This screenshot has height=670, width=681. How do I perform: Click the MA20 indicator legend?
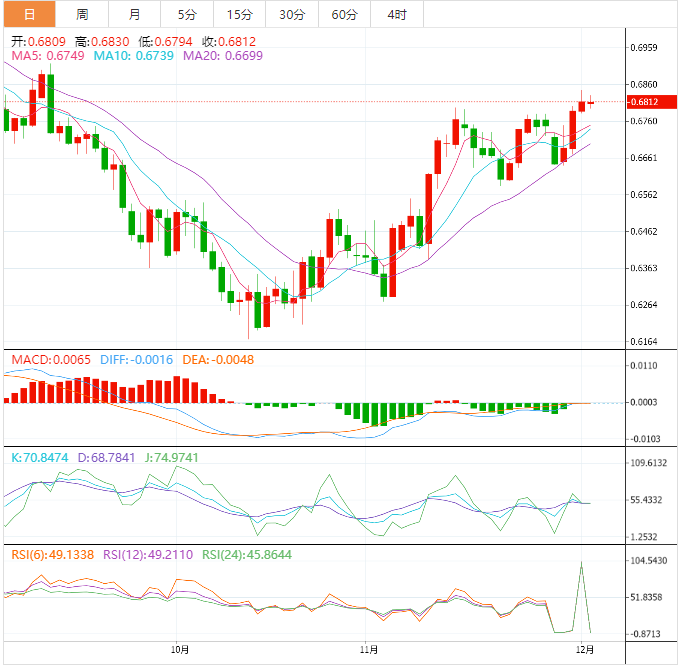[223, 56]
